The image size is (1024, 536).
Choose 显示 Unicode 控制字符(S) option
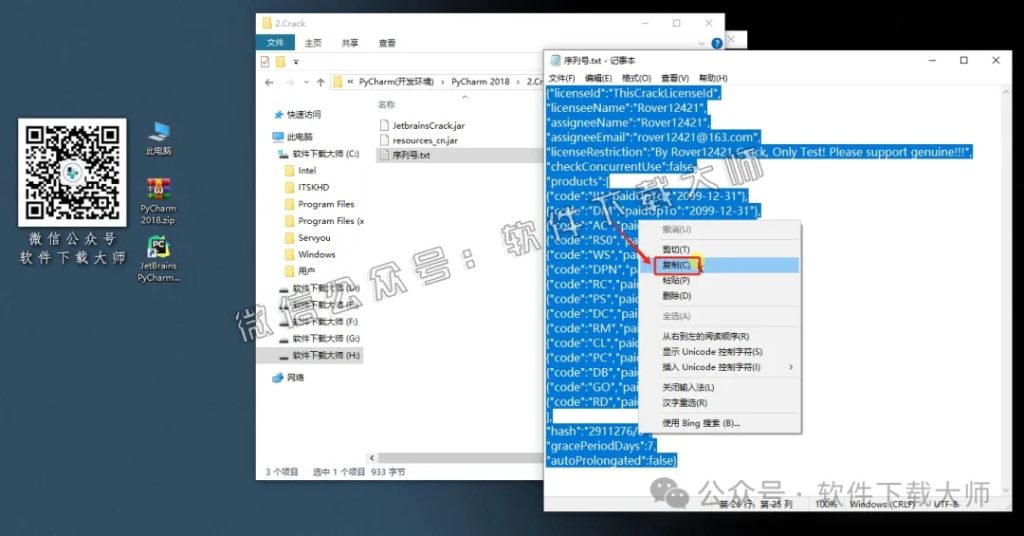click(718, 352)
